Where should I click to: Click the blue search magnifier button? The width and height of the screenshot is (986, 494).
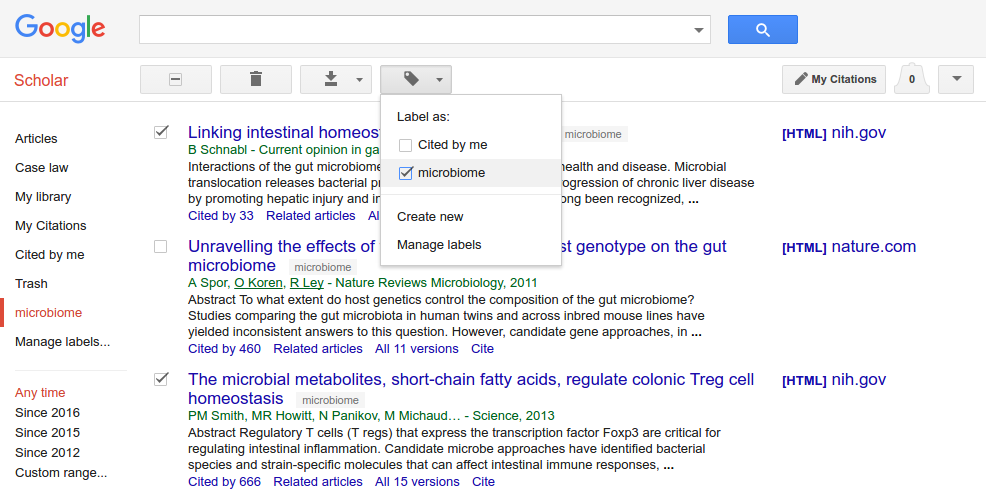click(x=762, y=30)
